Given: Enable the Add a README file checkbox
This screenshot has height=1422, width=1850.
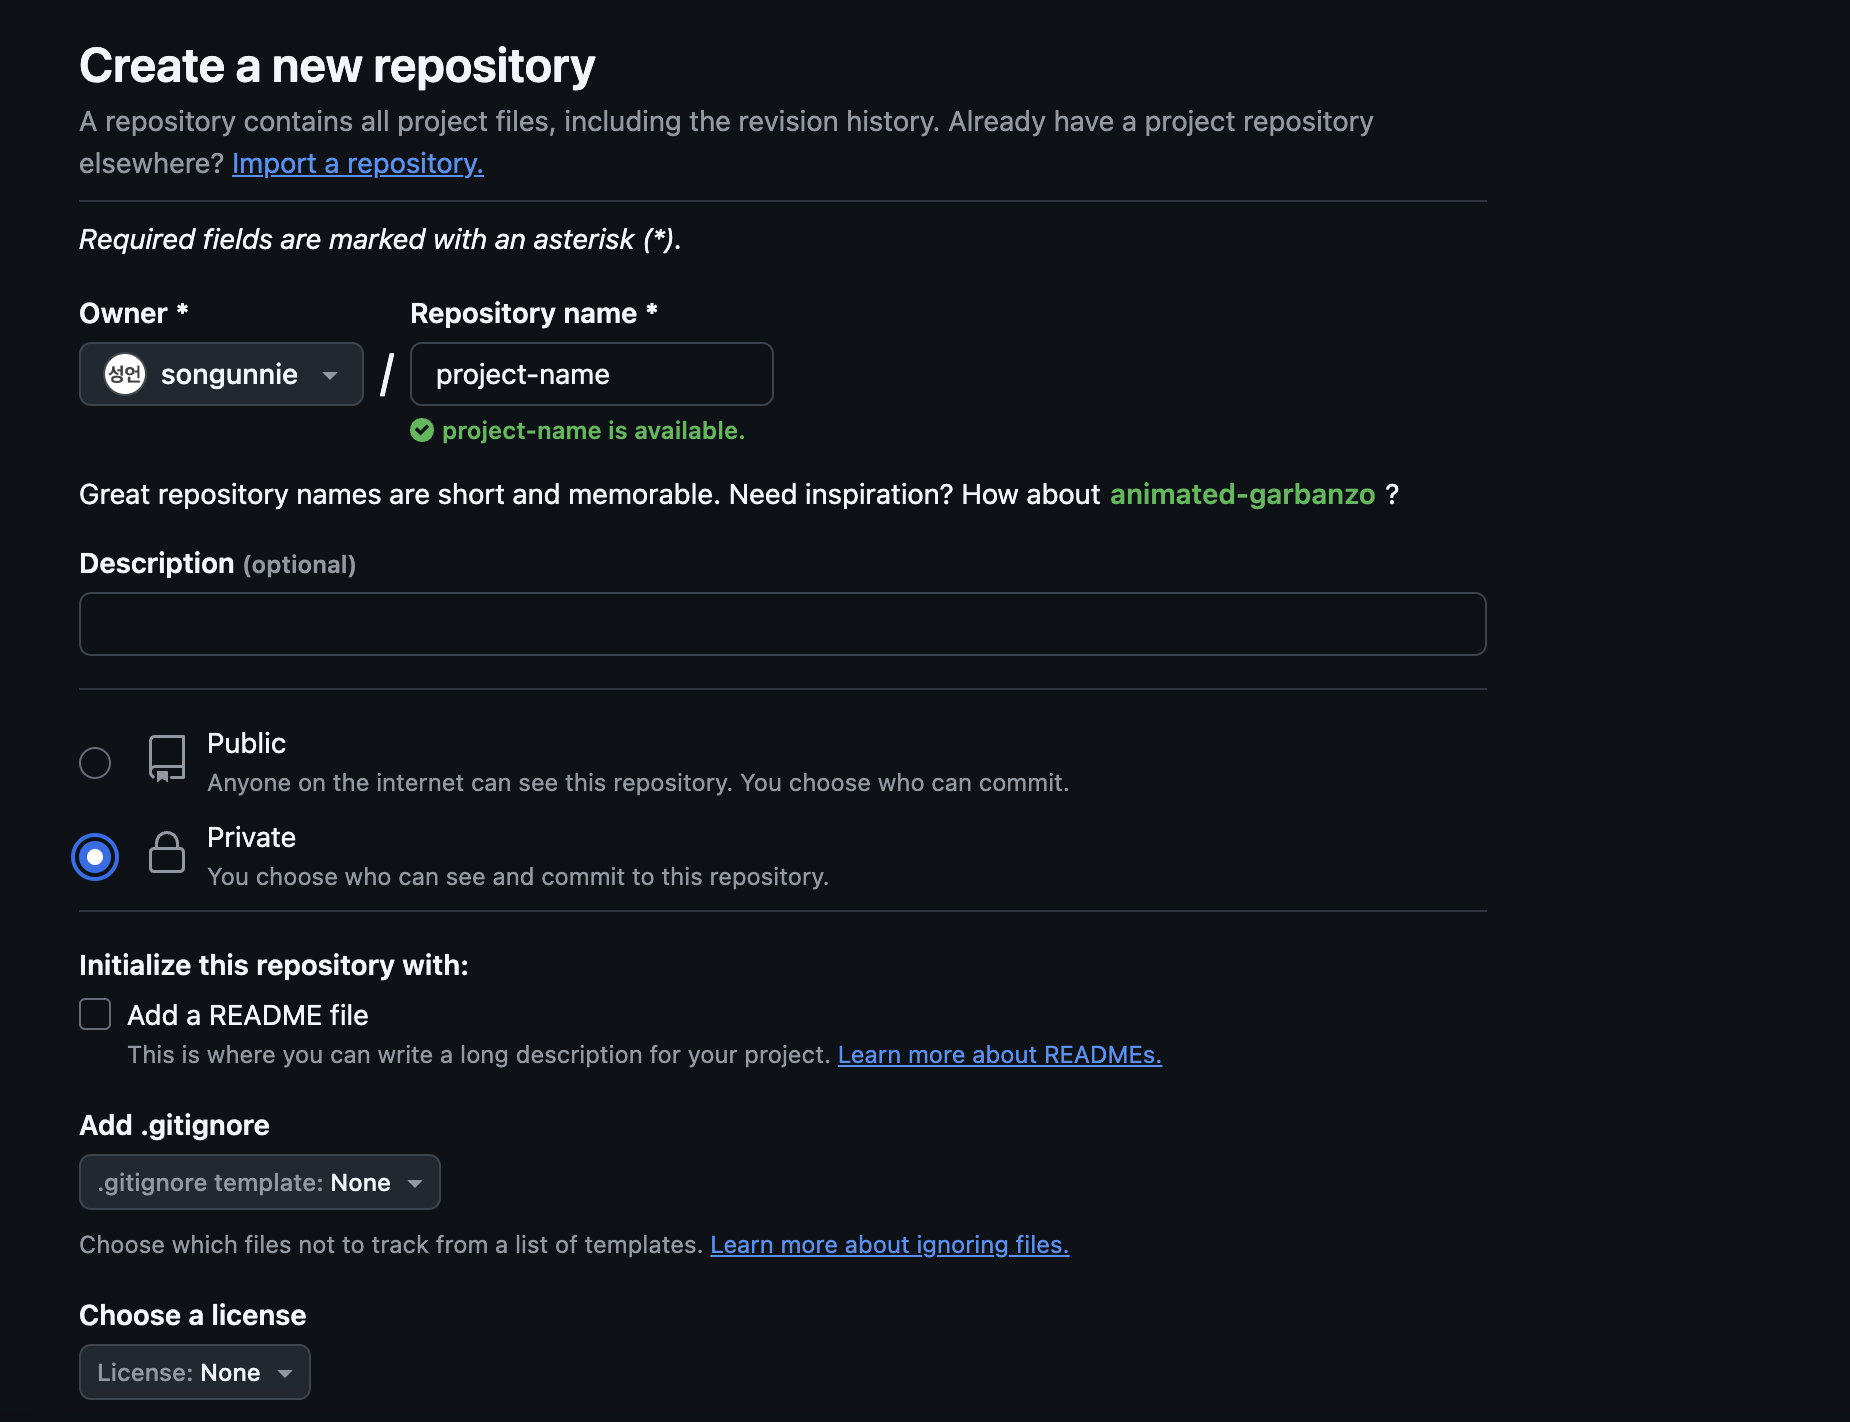Looking at the screenshot, I should pos(94,1014).
